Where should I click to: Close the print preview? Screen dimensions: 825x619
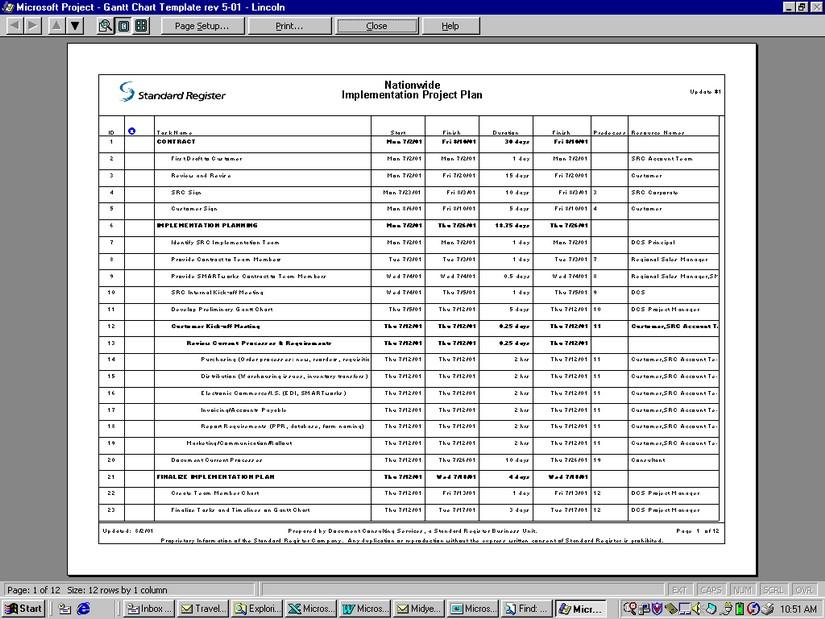click(377, 26)
